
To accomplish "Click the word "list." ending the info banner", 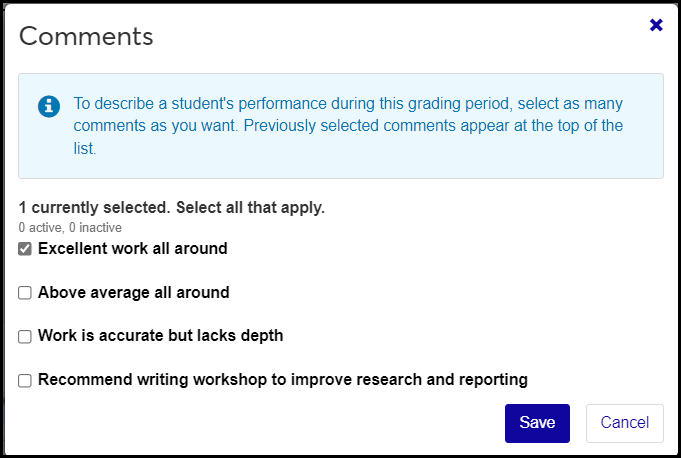I will coord(85,148).
